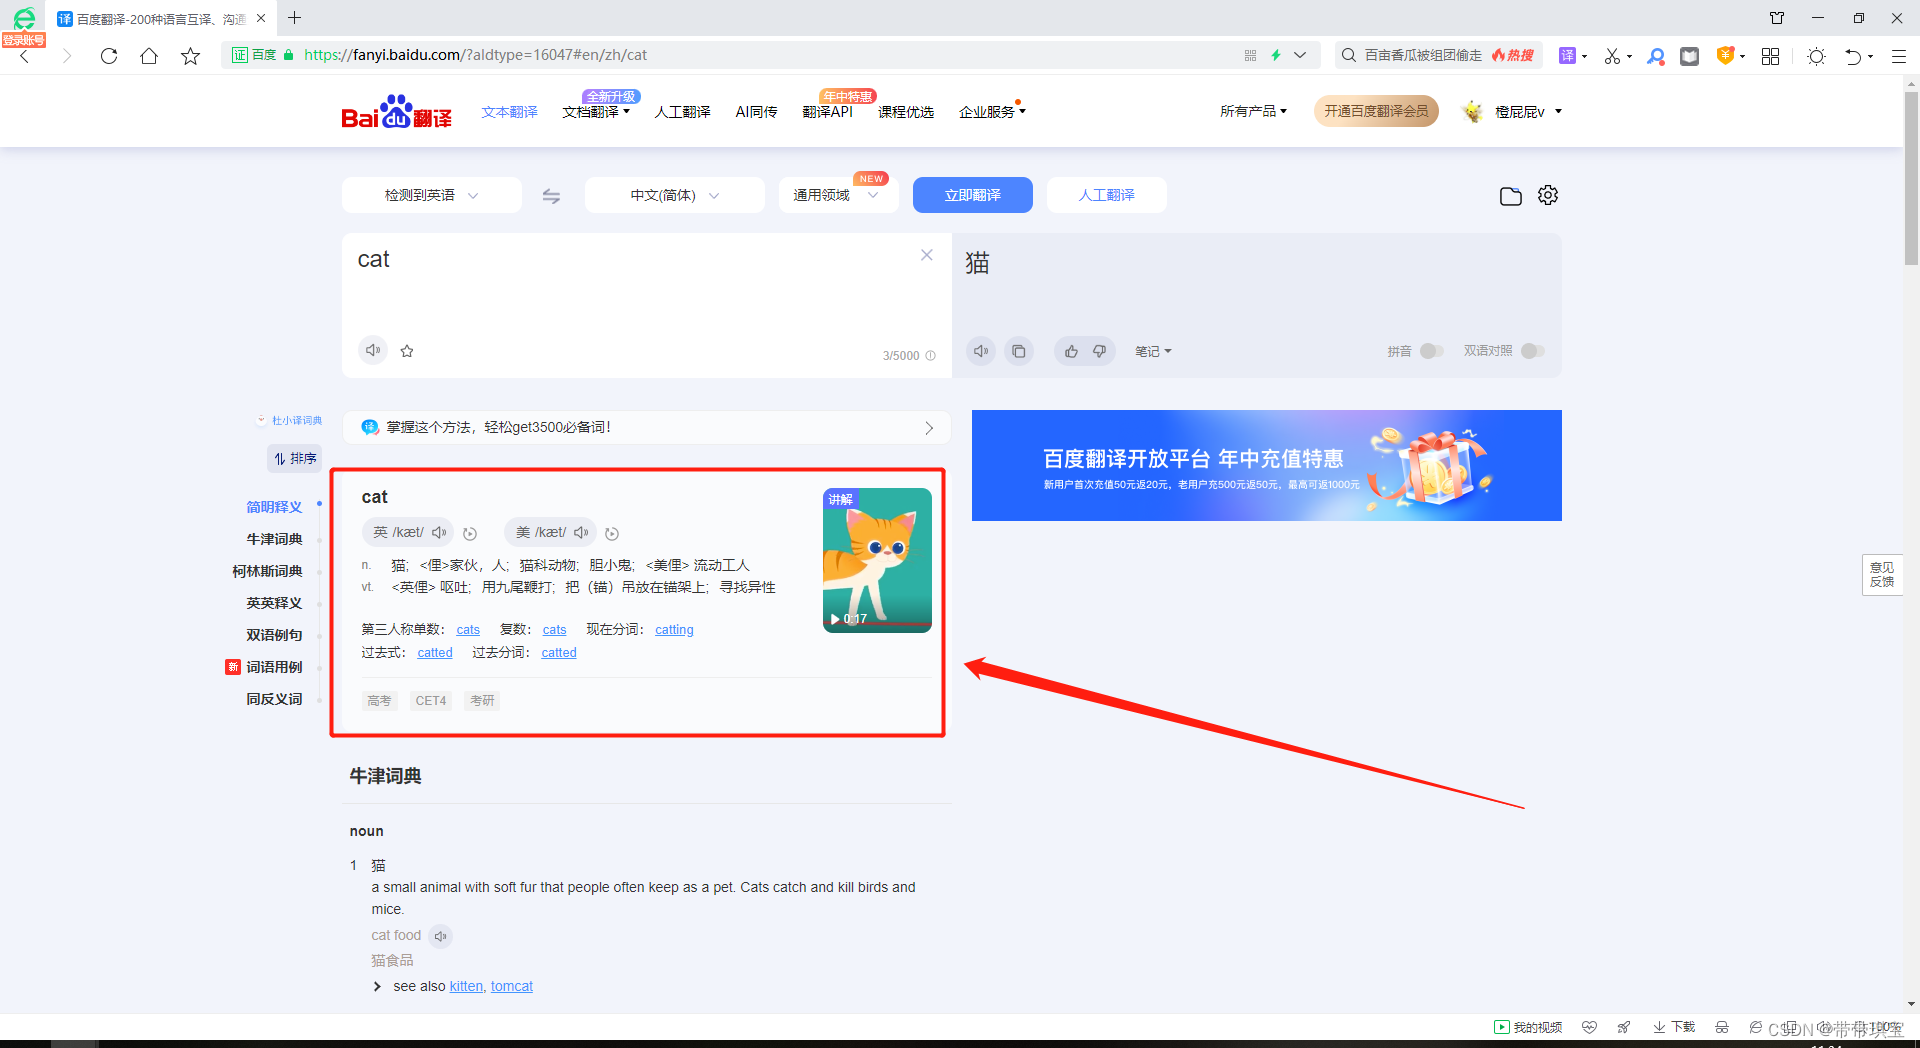The image size is (1920, 1048).
Task: Open the kitten link
Action: [466, 987]
